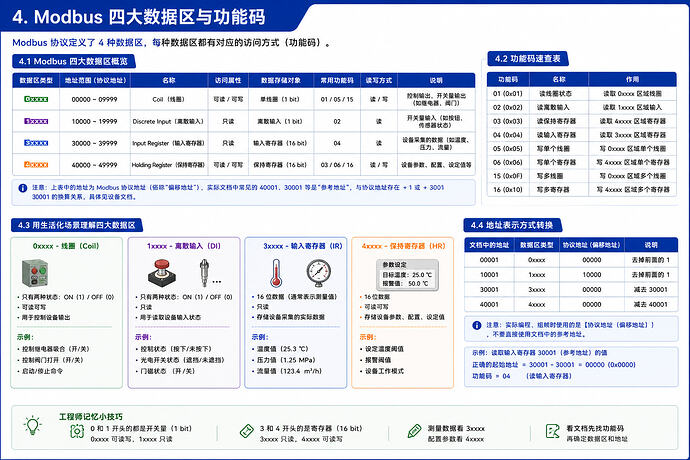Viewport: 690px width, 460px height.
Task: Select the 10001 cell in the address conversion table
Action: pyautogui.click(x=489, y=275)
